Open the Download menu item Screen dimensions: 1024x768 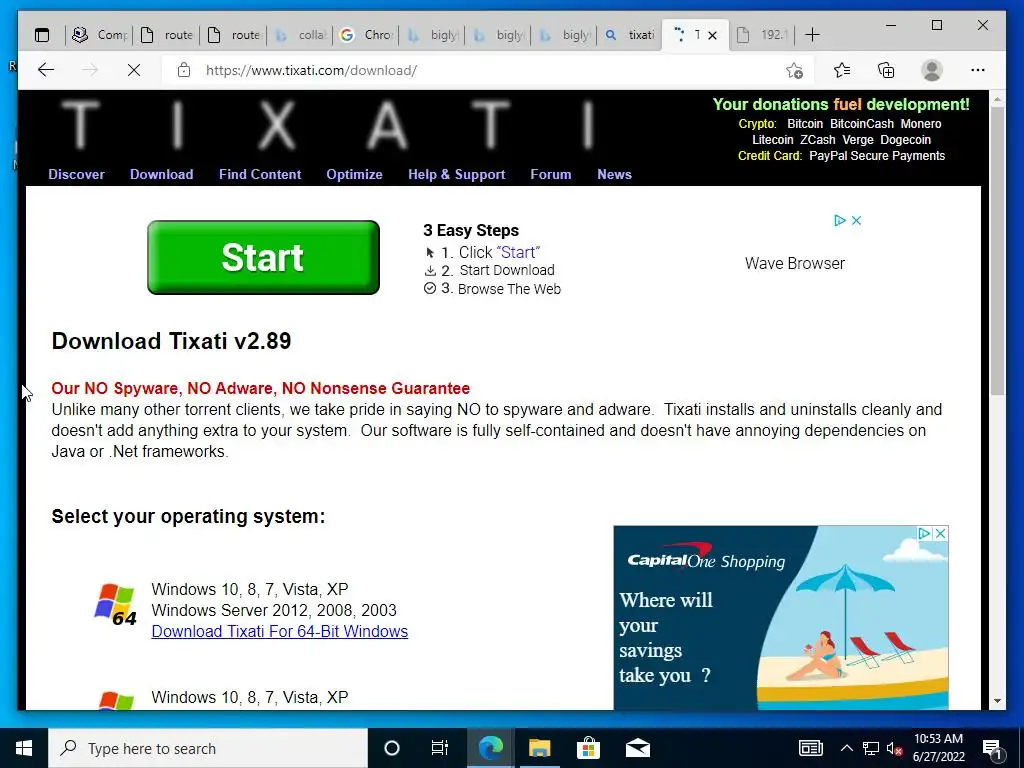(161, 174)
